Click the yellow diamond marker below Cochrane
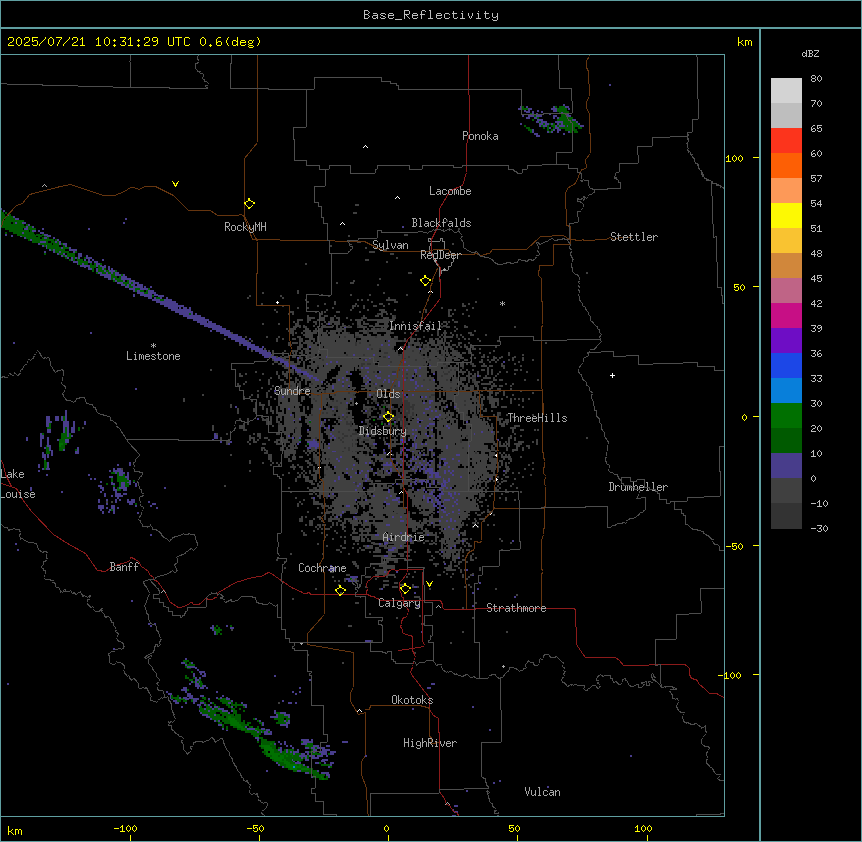 coord(340,590)
